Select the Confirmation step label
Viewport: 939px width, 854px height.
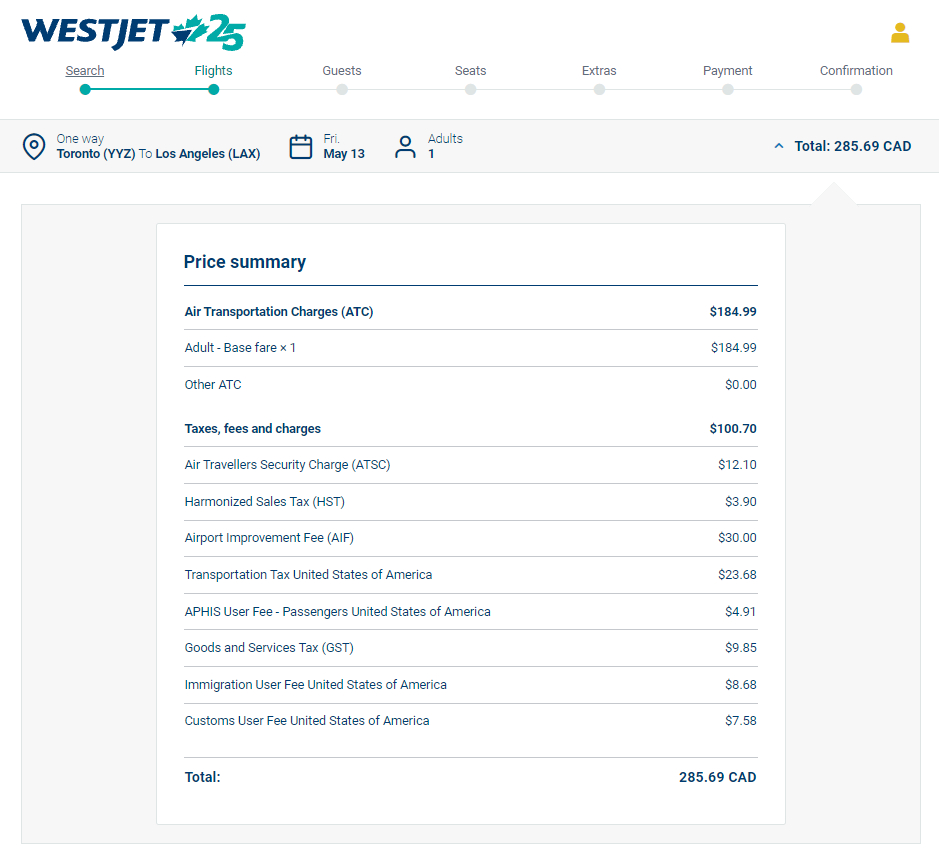856,71
